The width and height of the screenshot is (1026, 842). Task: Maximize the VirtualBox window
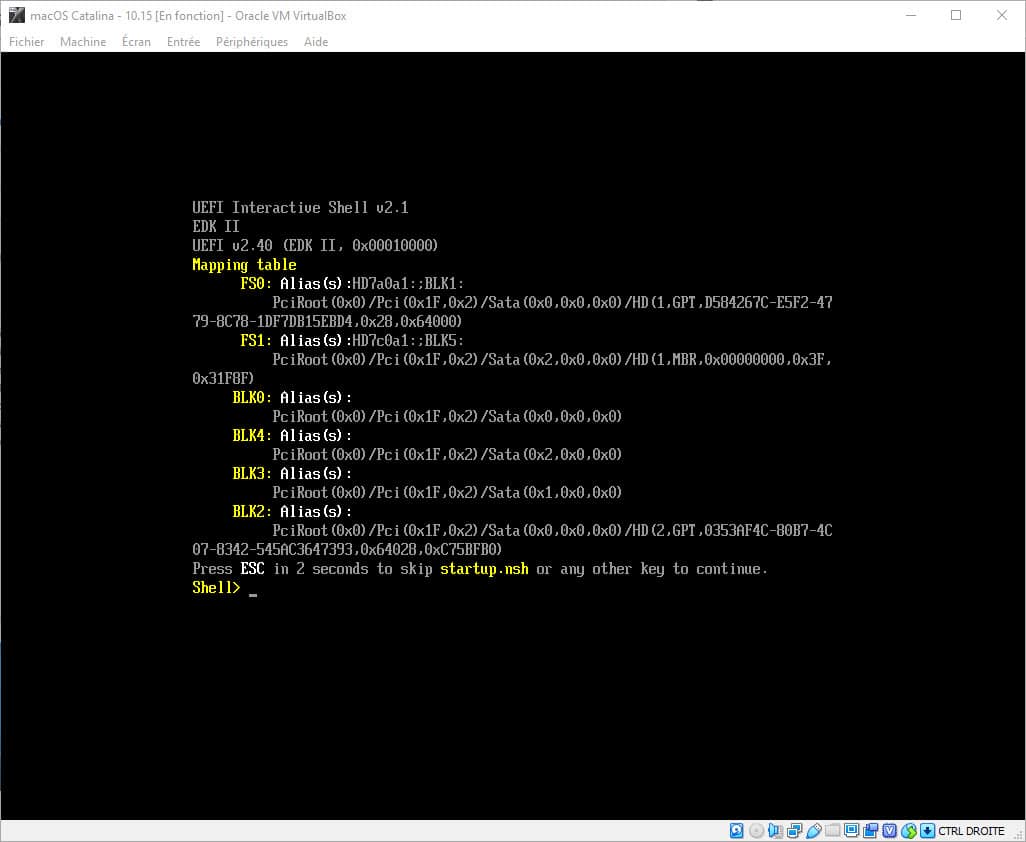[x=956, y=15]
